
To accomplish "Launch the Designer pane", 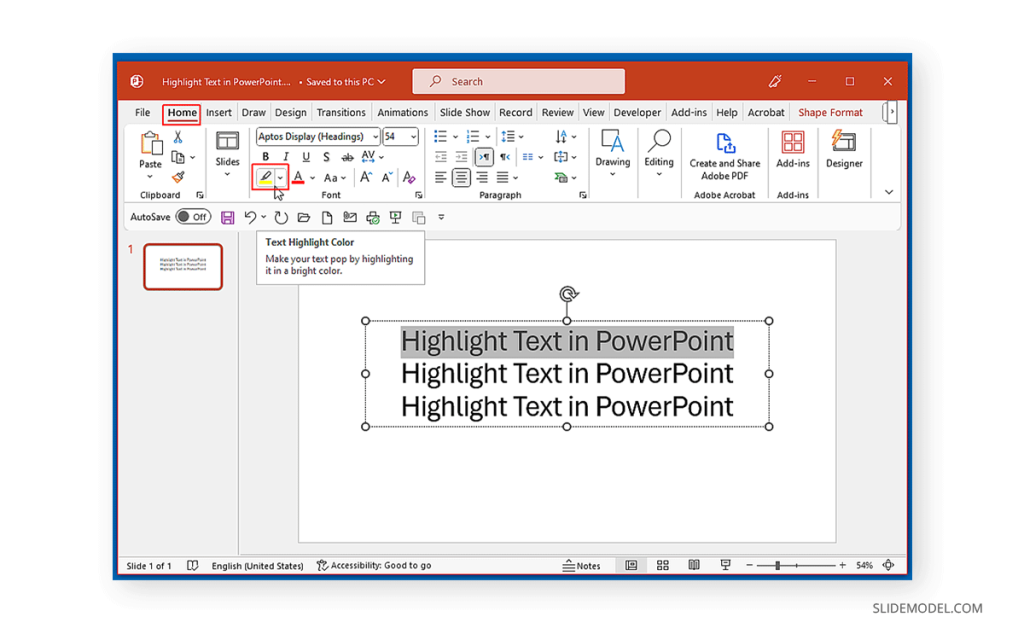I will tap(843, 158).
